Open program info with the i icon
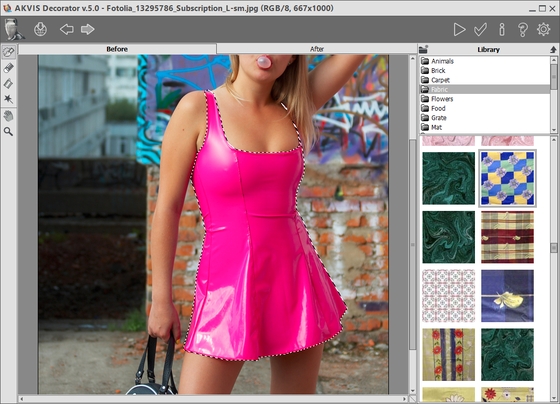The width and height of the screenshot is (560, 404). tap(502, 30)
